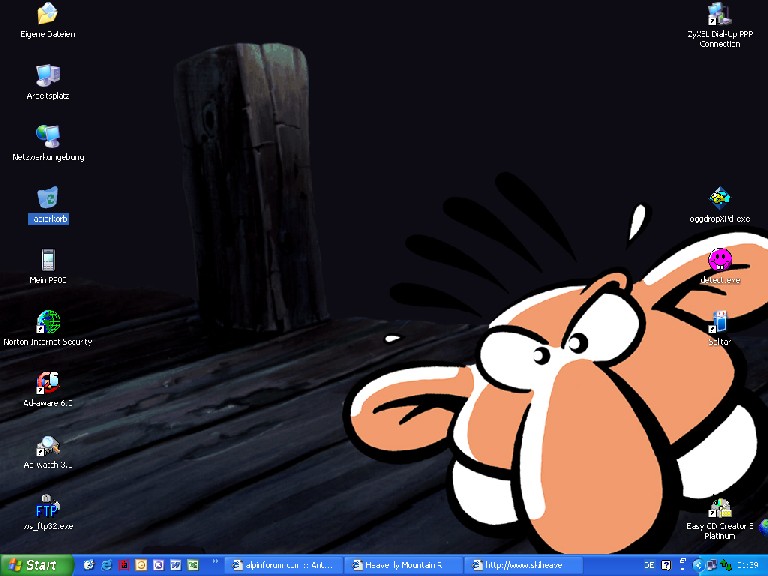Select the Papierkorb recycle bin icon

(47, 198)
